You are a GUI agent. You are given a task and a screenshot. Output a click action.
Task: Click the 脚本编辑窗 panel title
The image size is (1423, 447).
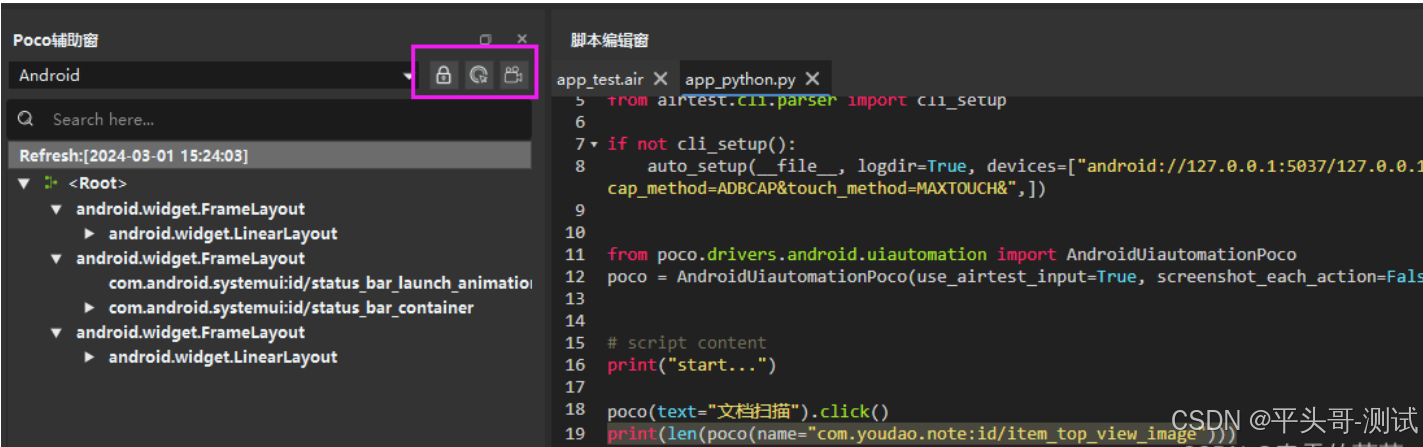(609, 40)
